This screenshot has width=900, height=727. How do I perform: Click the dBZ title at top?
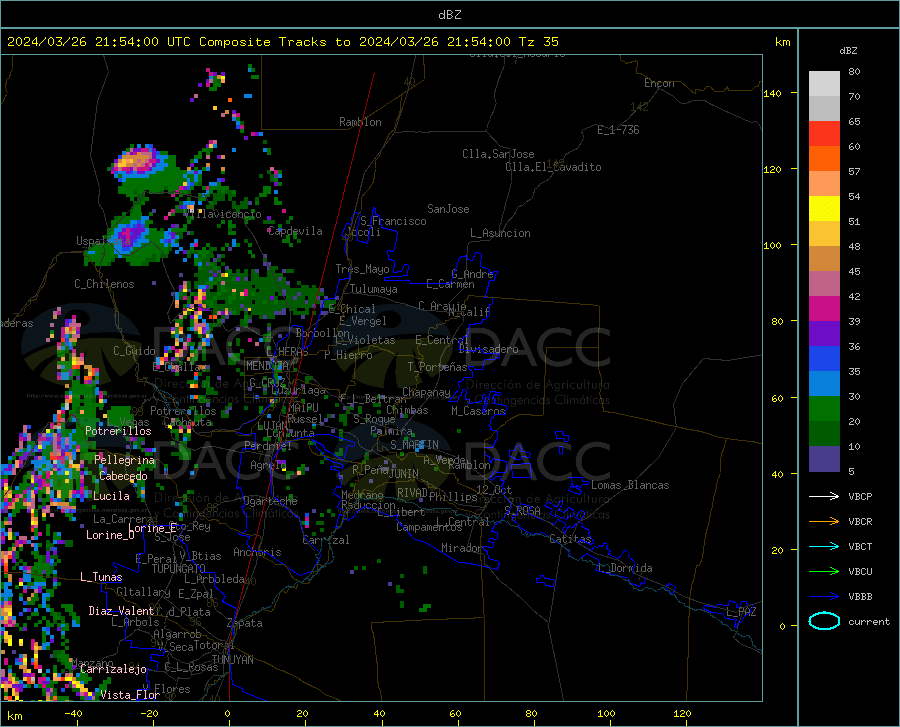coord(449,15)
